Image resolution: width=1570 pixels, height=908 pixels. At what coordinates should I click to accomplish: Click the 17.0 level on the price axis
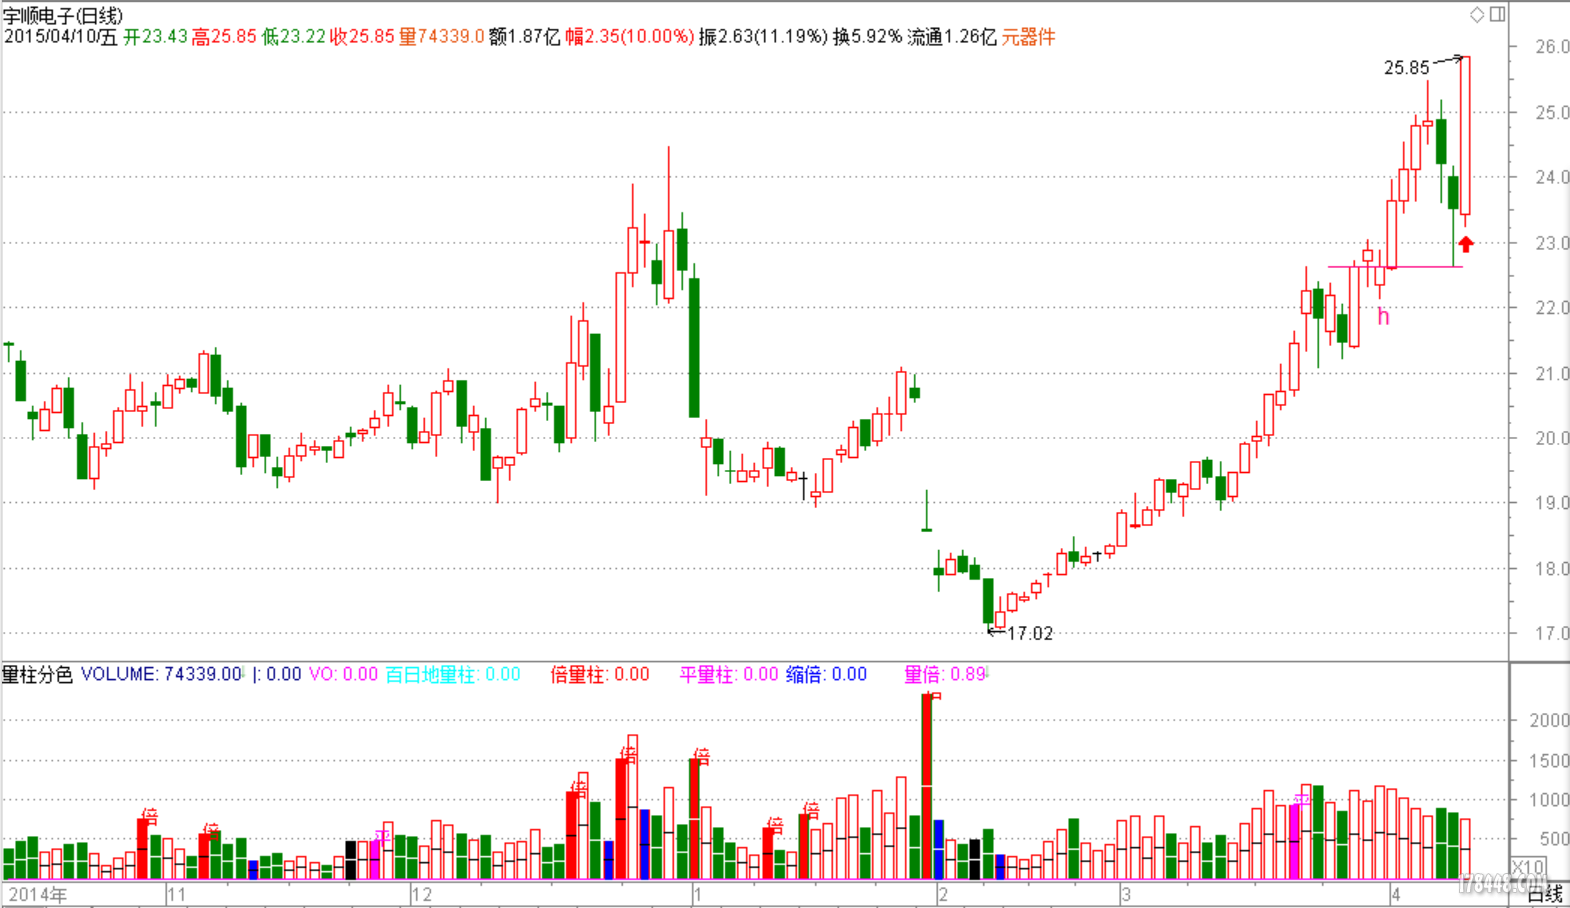(x=1552, y=633)
